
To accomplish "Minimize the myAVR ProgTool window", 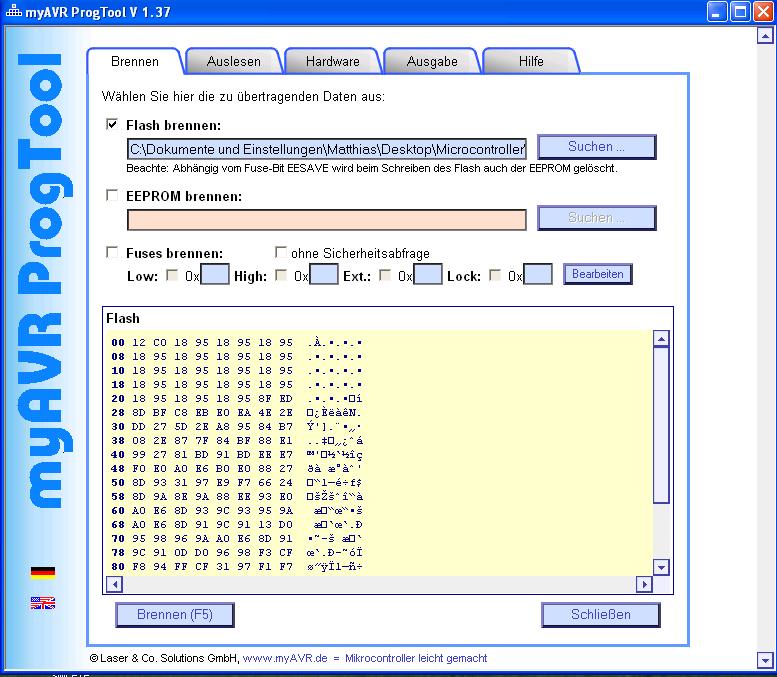I will point(717,12).
